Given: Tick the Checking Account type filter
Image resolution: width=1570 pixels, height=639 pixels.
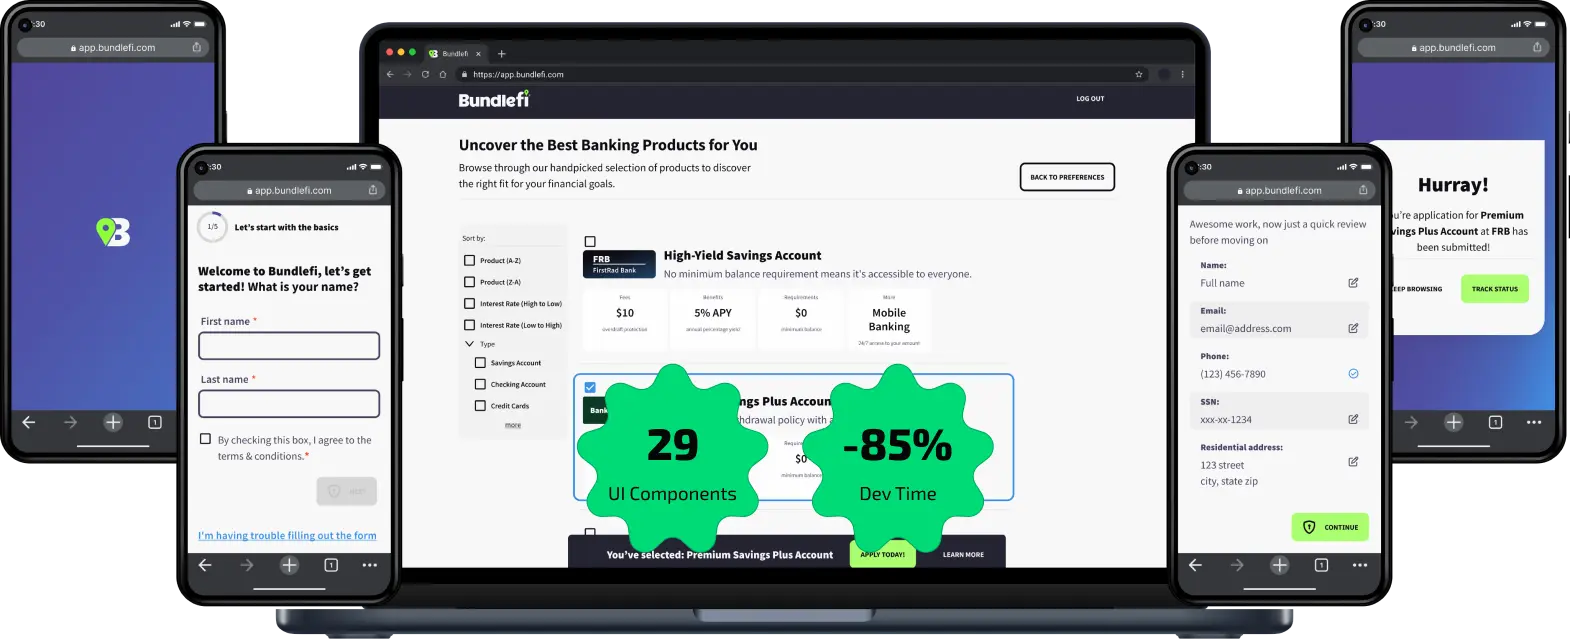Looking at the screenshot, I should coord(480,384).
